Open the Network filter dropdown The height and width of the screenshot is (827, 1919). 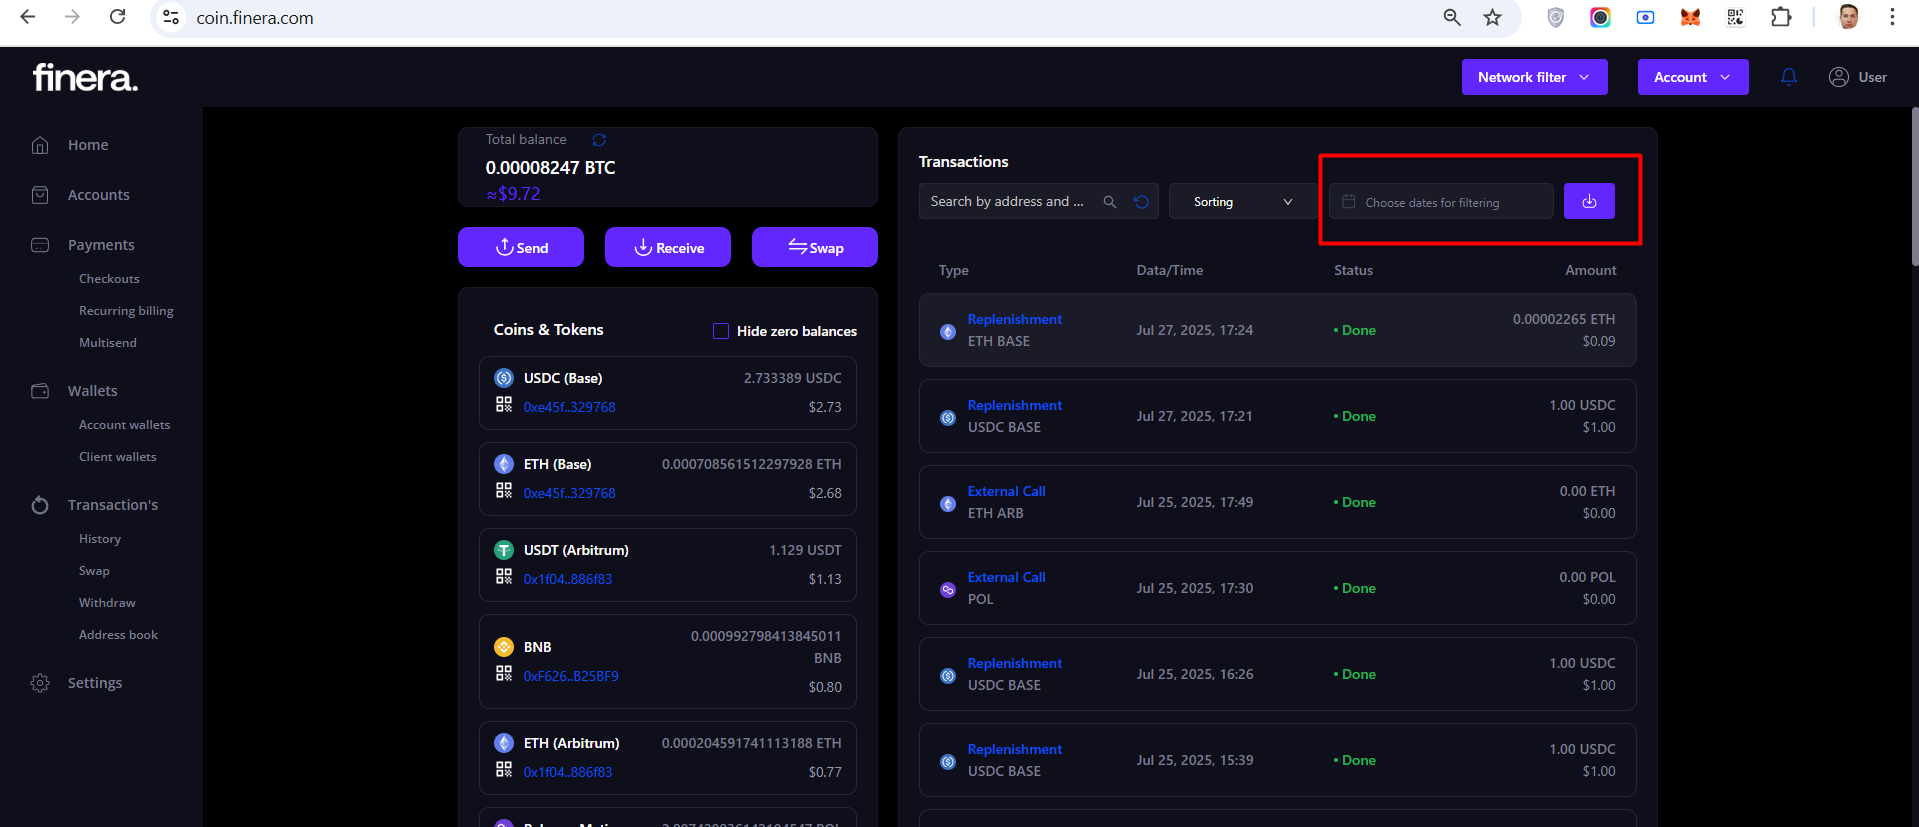click(x=1534, y=77)
